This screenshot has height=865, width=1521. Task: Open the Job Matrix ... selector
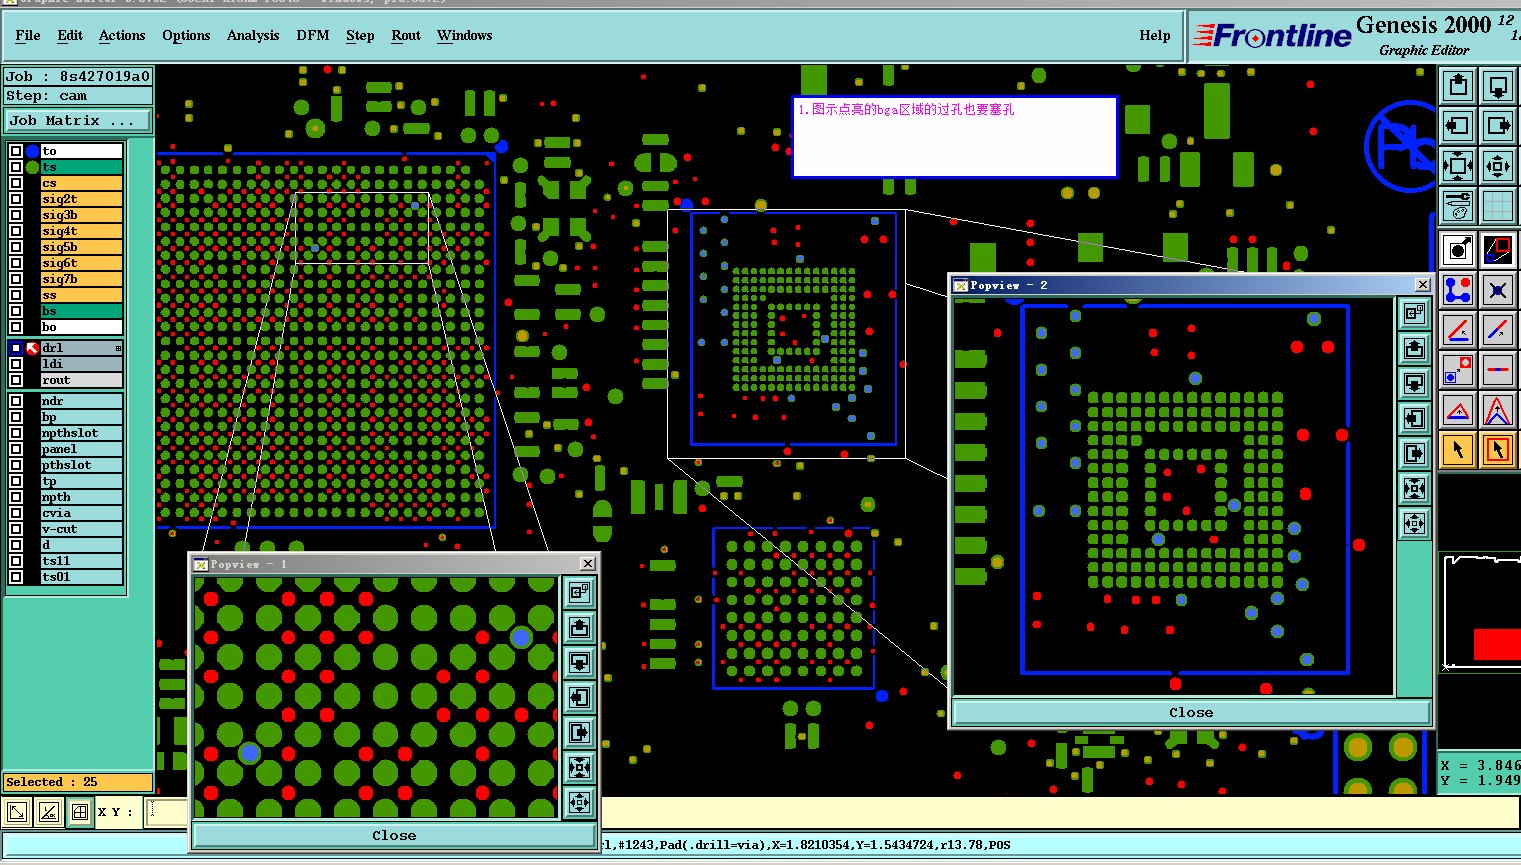78,120
